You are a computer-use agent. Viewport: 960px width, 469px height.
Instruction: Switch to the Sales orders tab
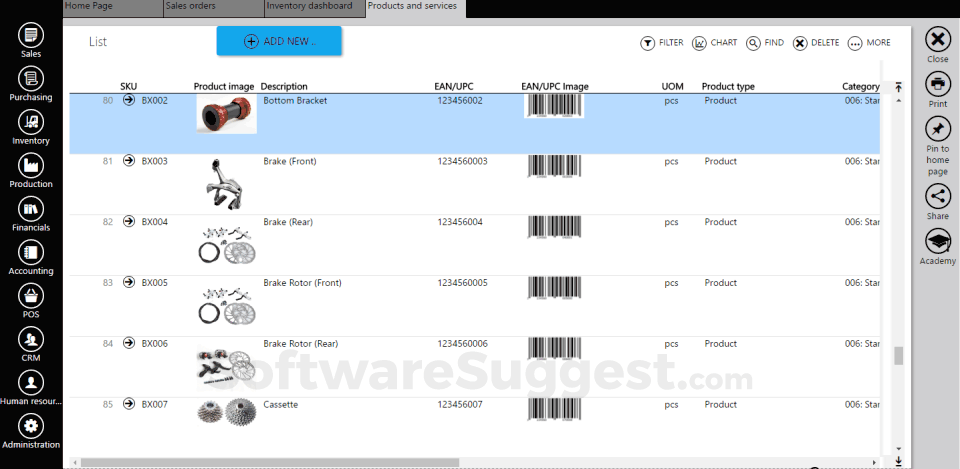tap(214, 8)
